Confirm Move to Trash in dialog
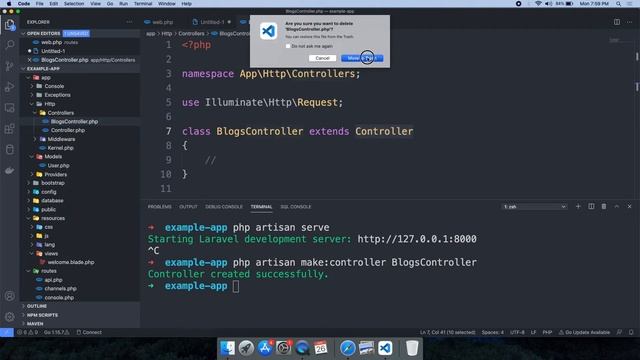640x360 pixels. [x=362, y=58]
